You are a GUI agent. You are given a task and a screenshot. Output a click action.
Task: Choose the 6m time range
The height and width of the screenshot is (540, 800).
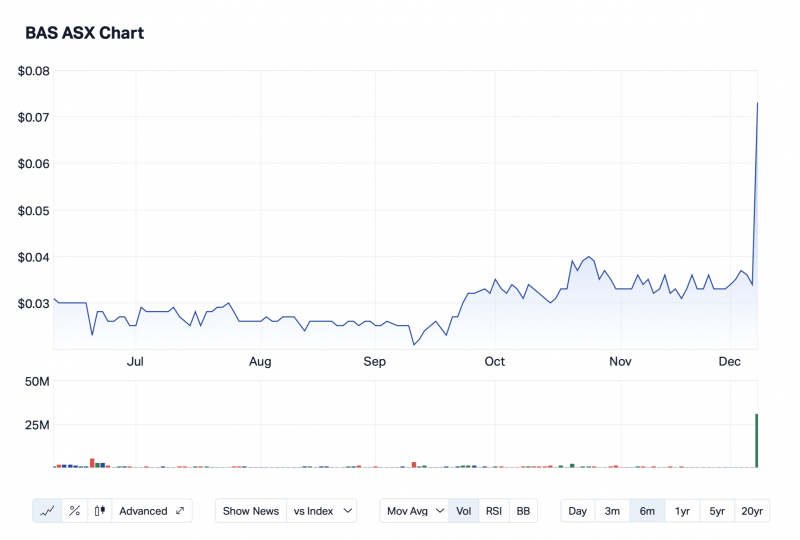[x=647, y=511]
